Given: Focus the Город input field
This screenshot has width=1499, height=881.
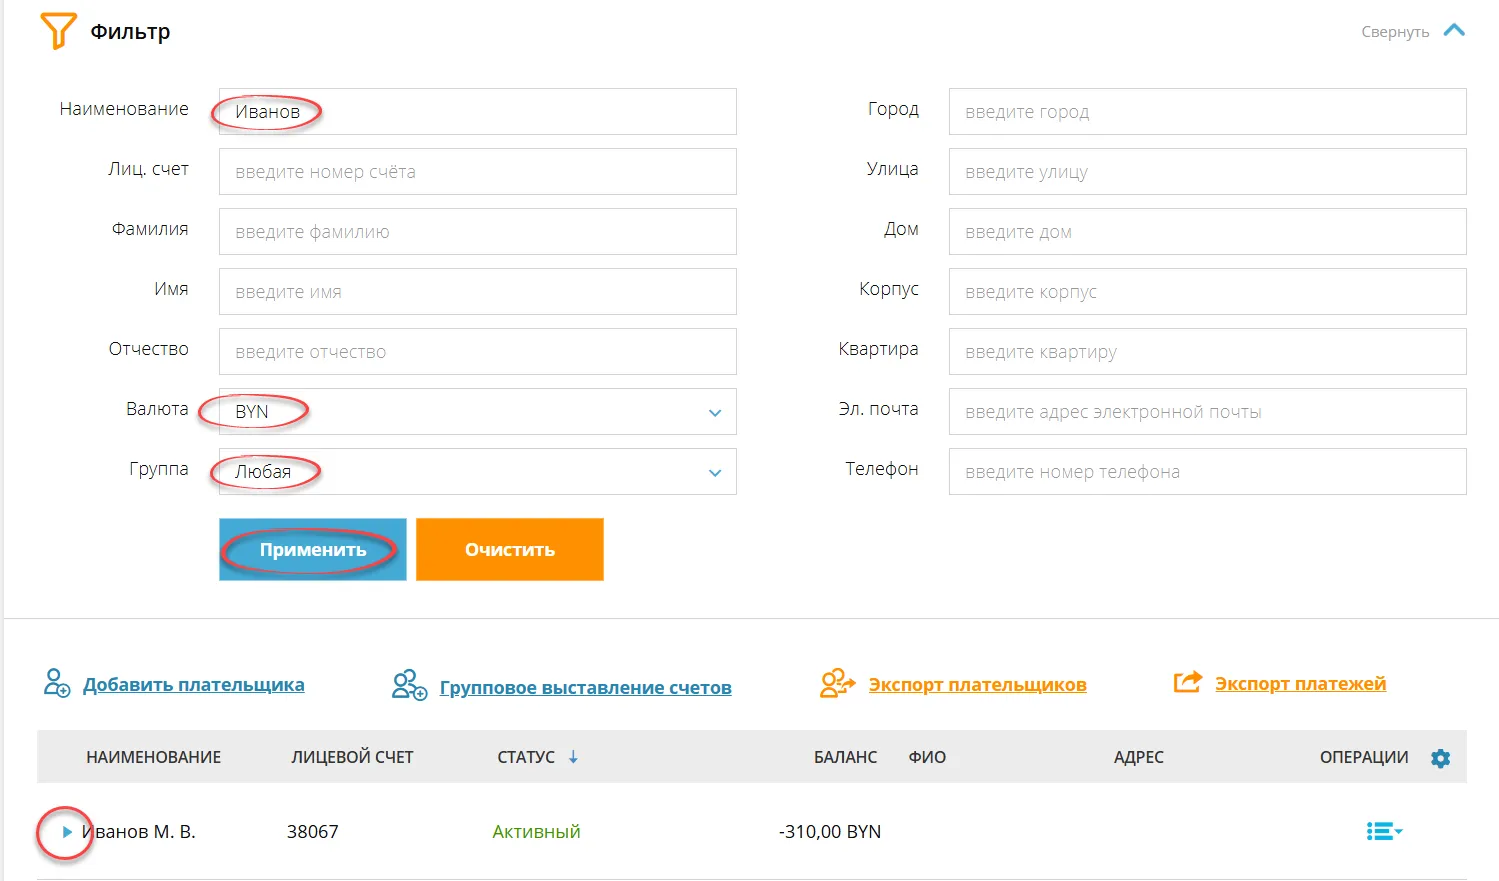Looking at the screenshot, I should click(1206, 112).
